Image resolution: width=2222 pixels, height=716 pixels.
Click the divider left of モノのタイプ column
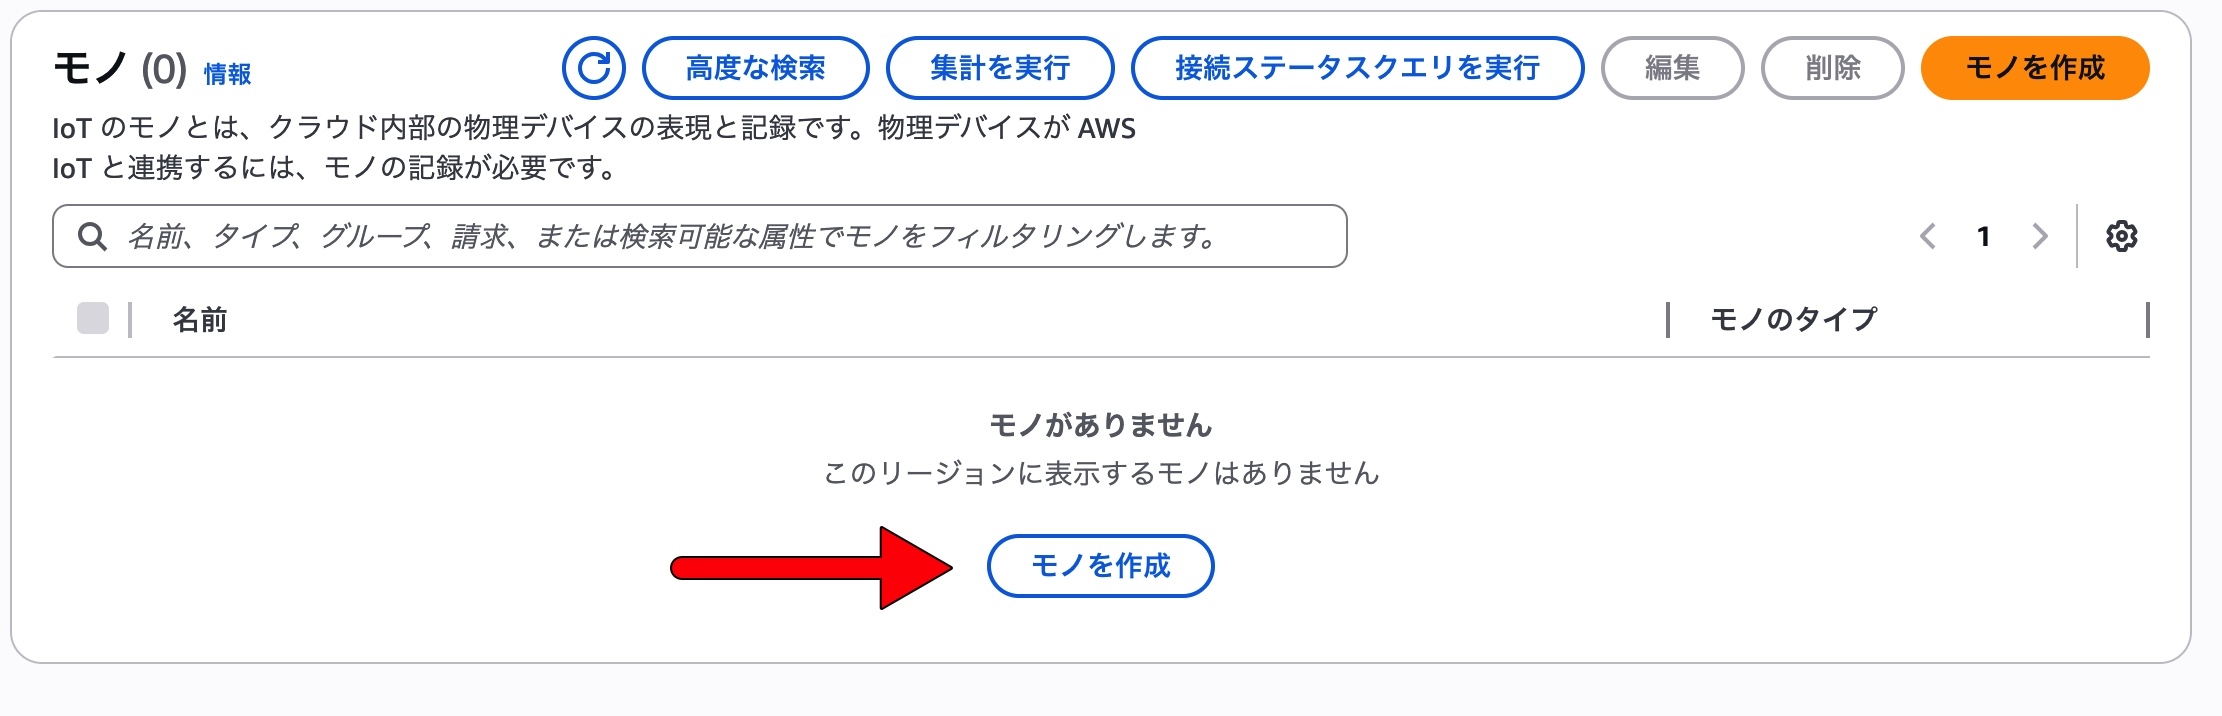click(x=1668, y=320)
